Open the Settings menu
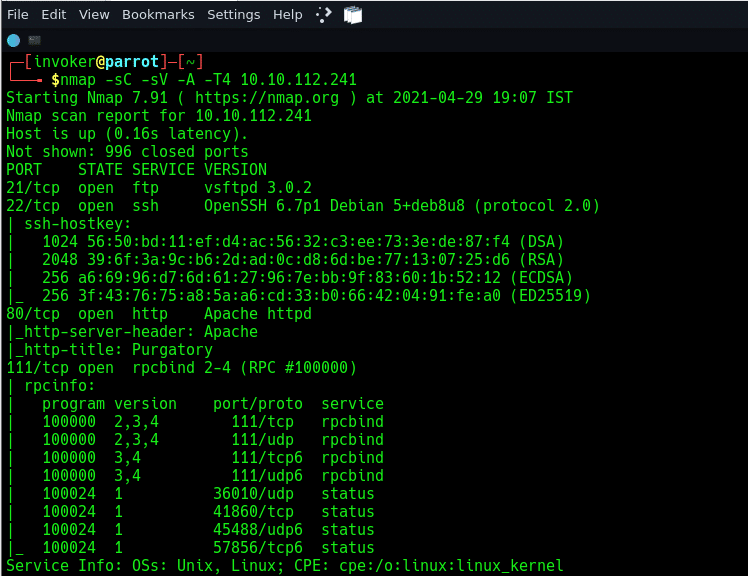 pos(233,15)
